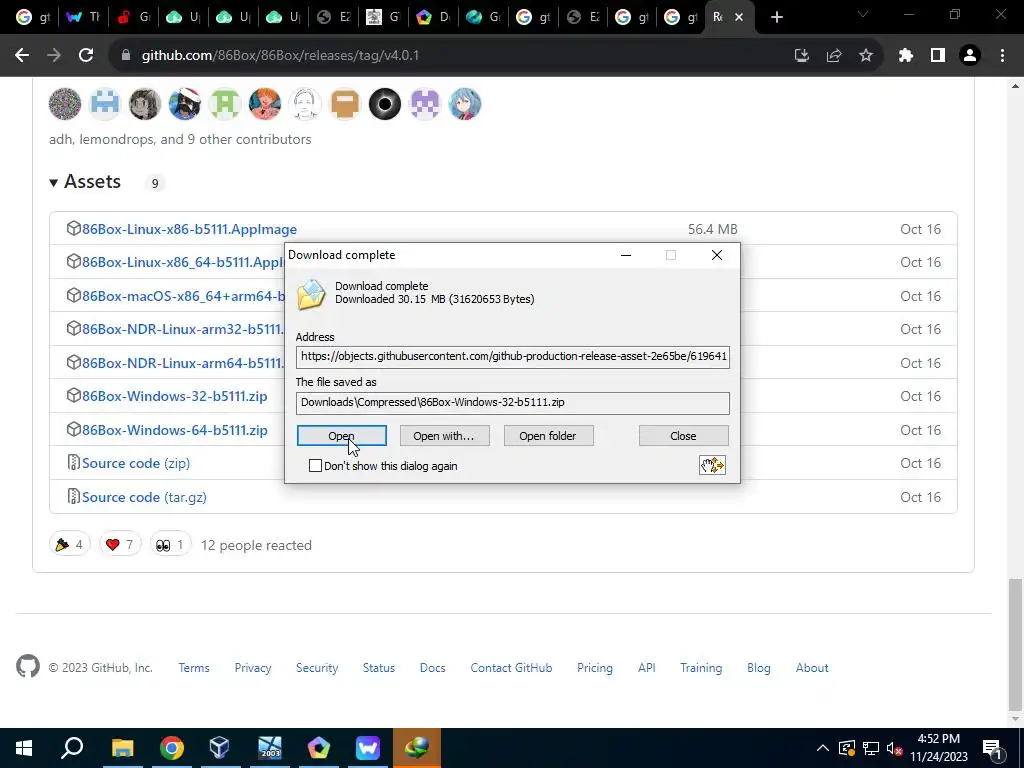The width and height of the screenshot is (1024, 768).
Task: Share this page using the share icon
Action: (833, 56)
